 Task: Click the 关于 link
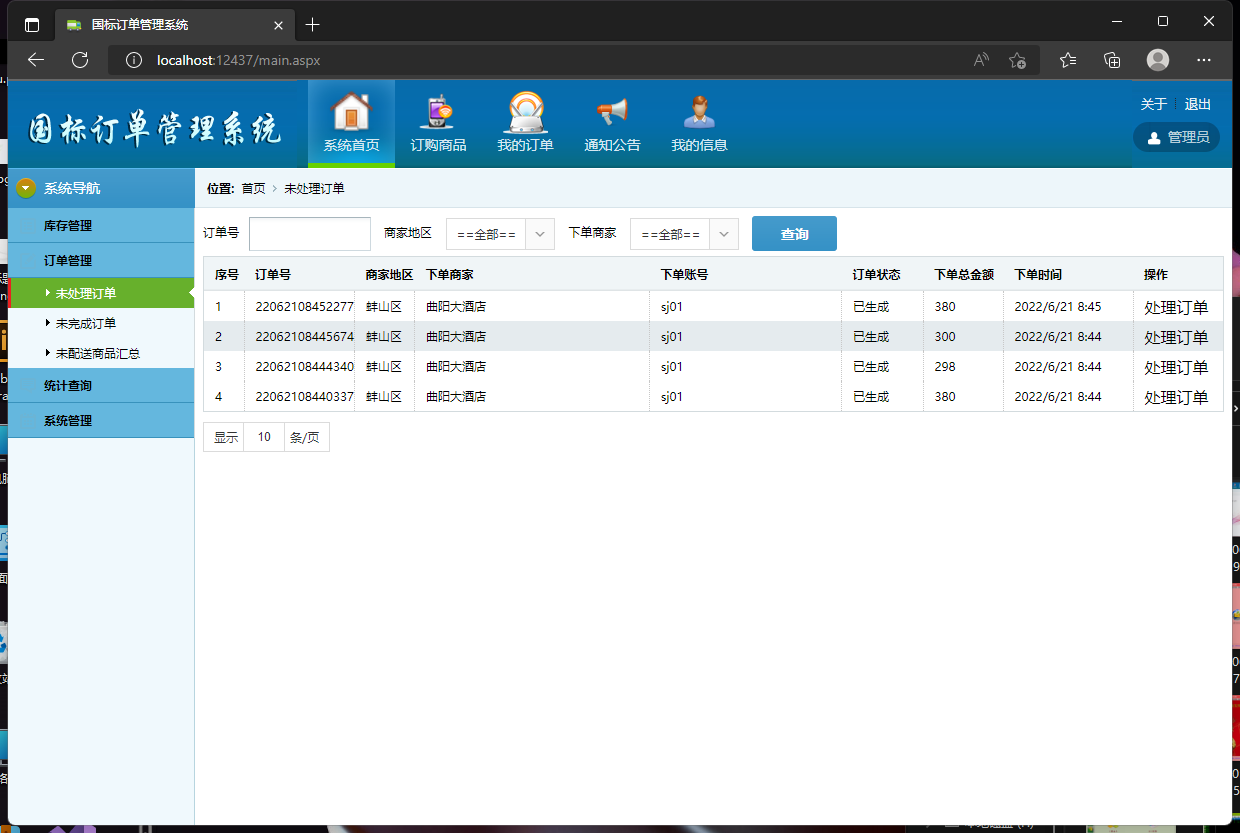tap(1154, 104)
